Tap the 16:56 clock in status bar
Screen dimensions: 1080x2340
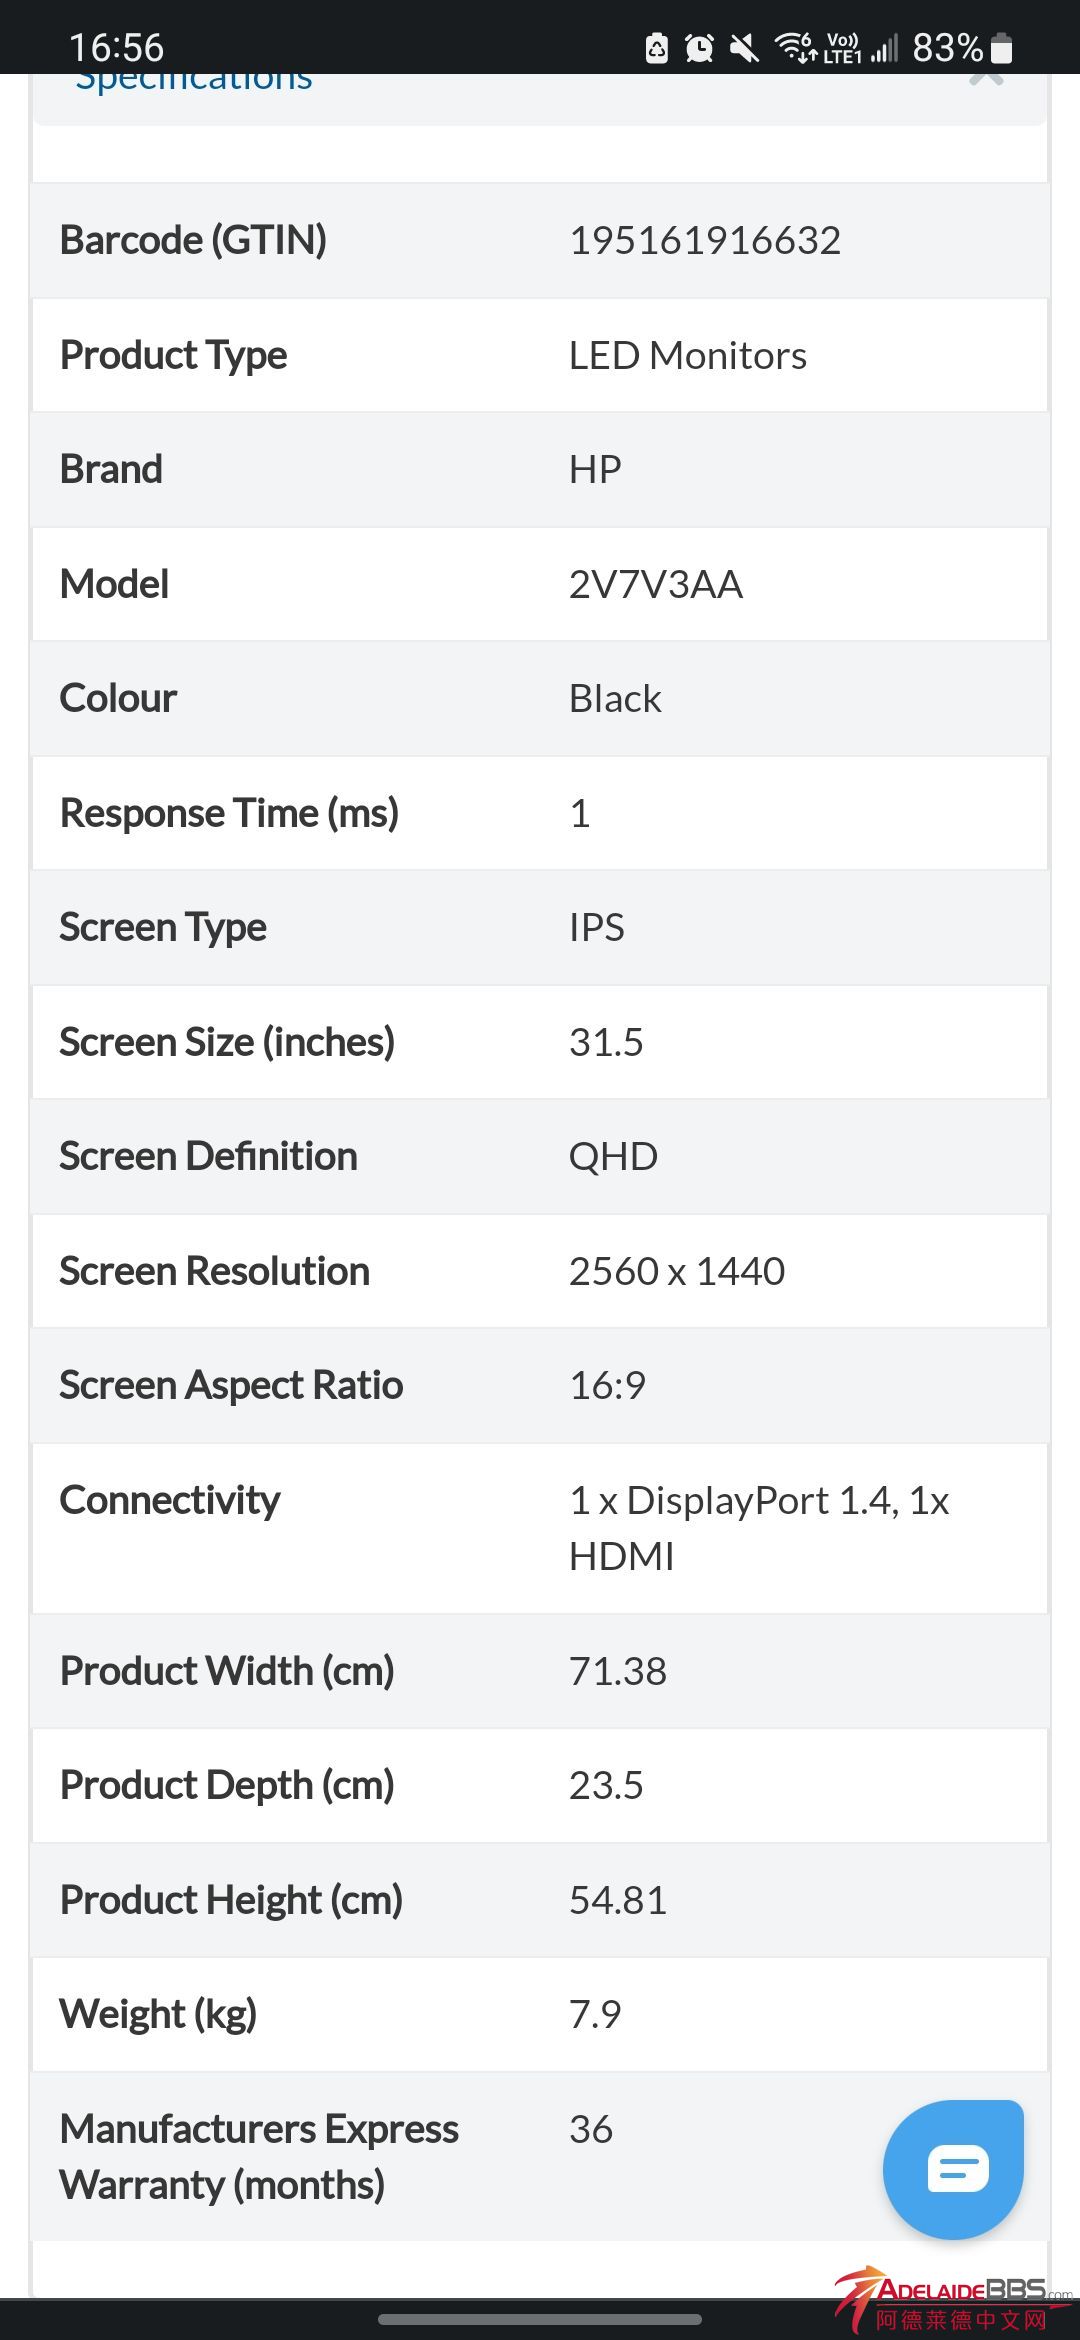(116, 47)
